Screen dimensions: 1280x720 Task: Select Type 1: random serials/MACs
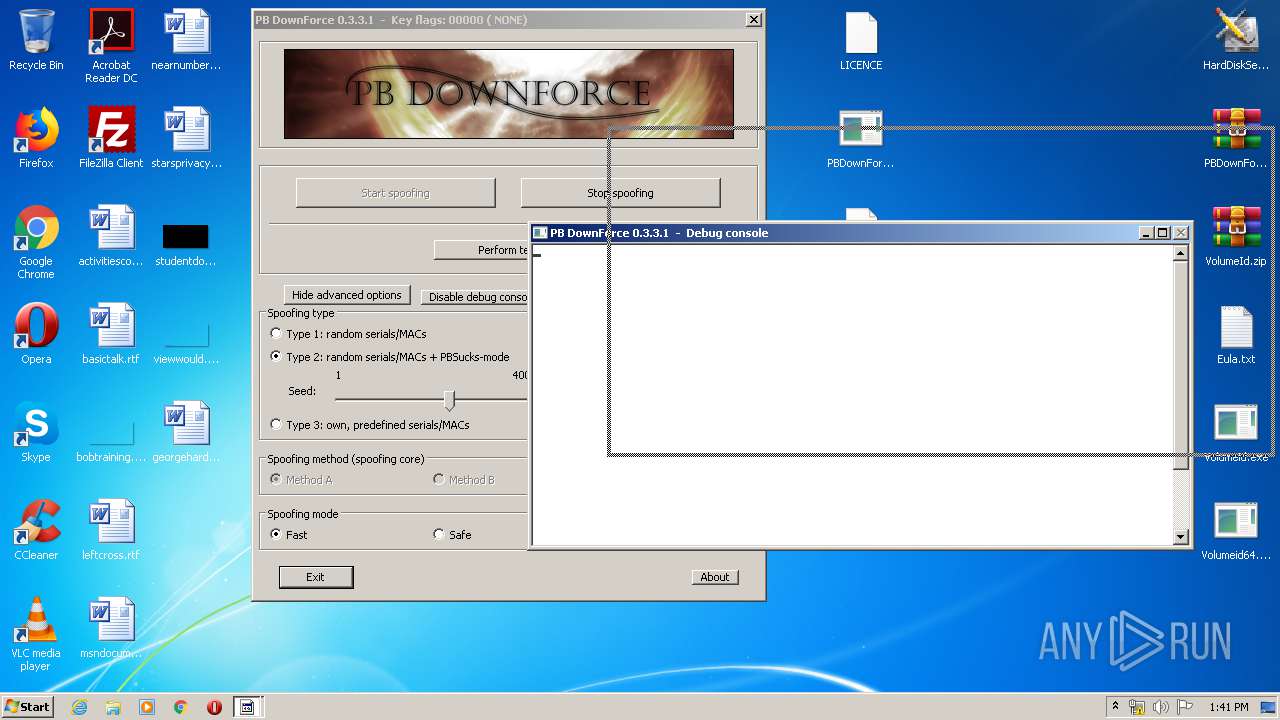348,334
